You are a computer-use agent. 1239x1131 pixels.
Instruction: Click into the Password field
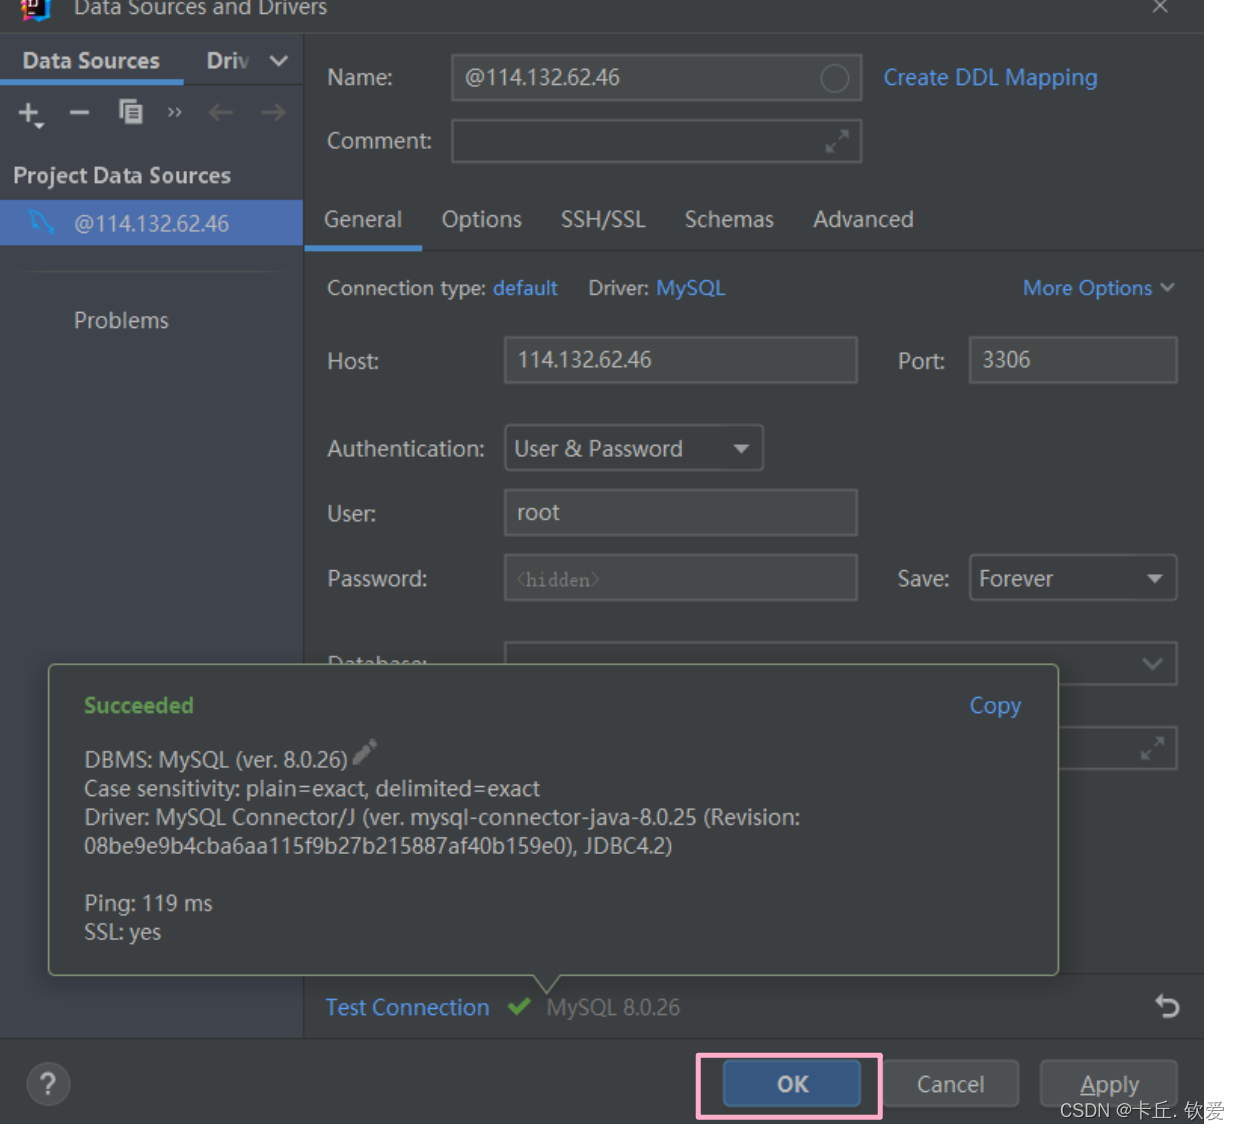681,578
